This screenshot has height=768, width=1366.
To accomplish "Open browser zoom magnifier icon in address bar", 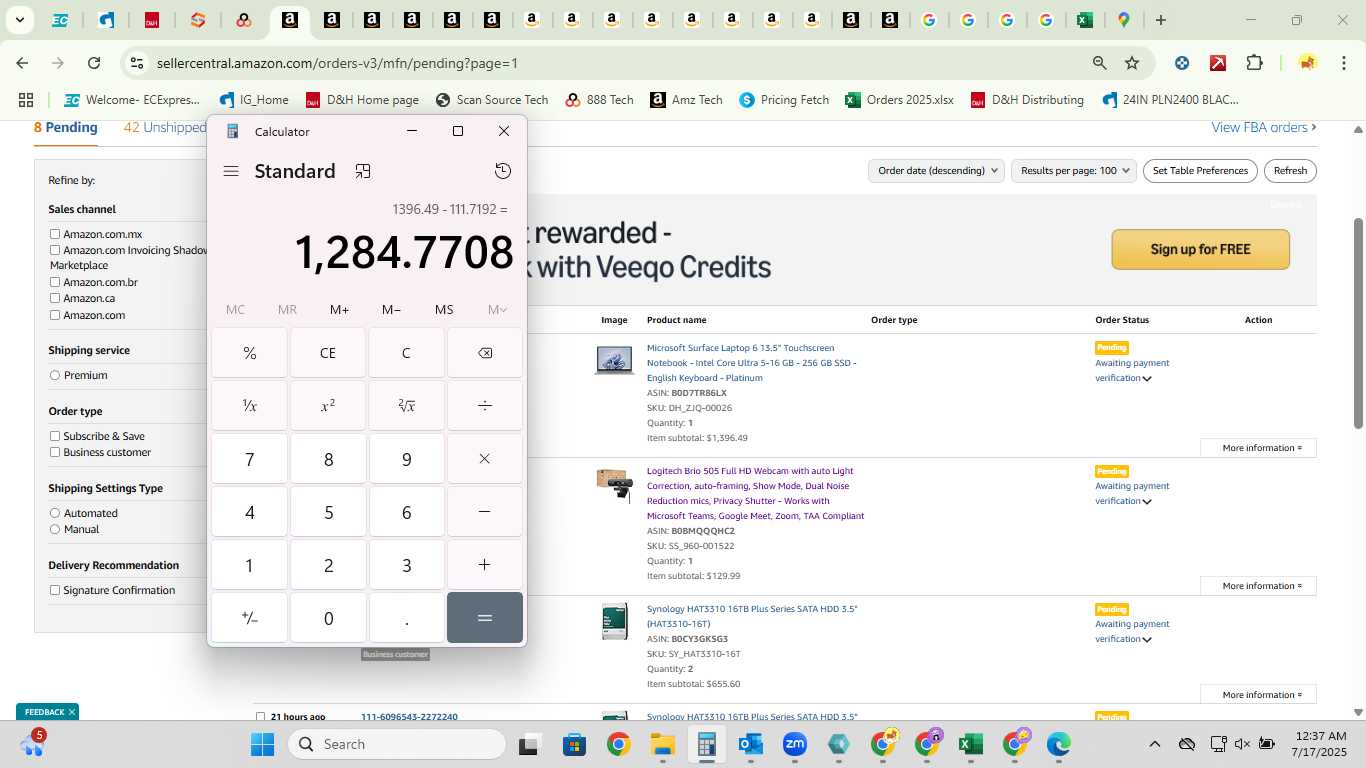I will 1100,63.
